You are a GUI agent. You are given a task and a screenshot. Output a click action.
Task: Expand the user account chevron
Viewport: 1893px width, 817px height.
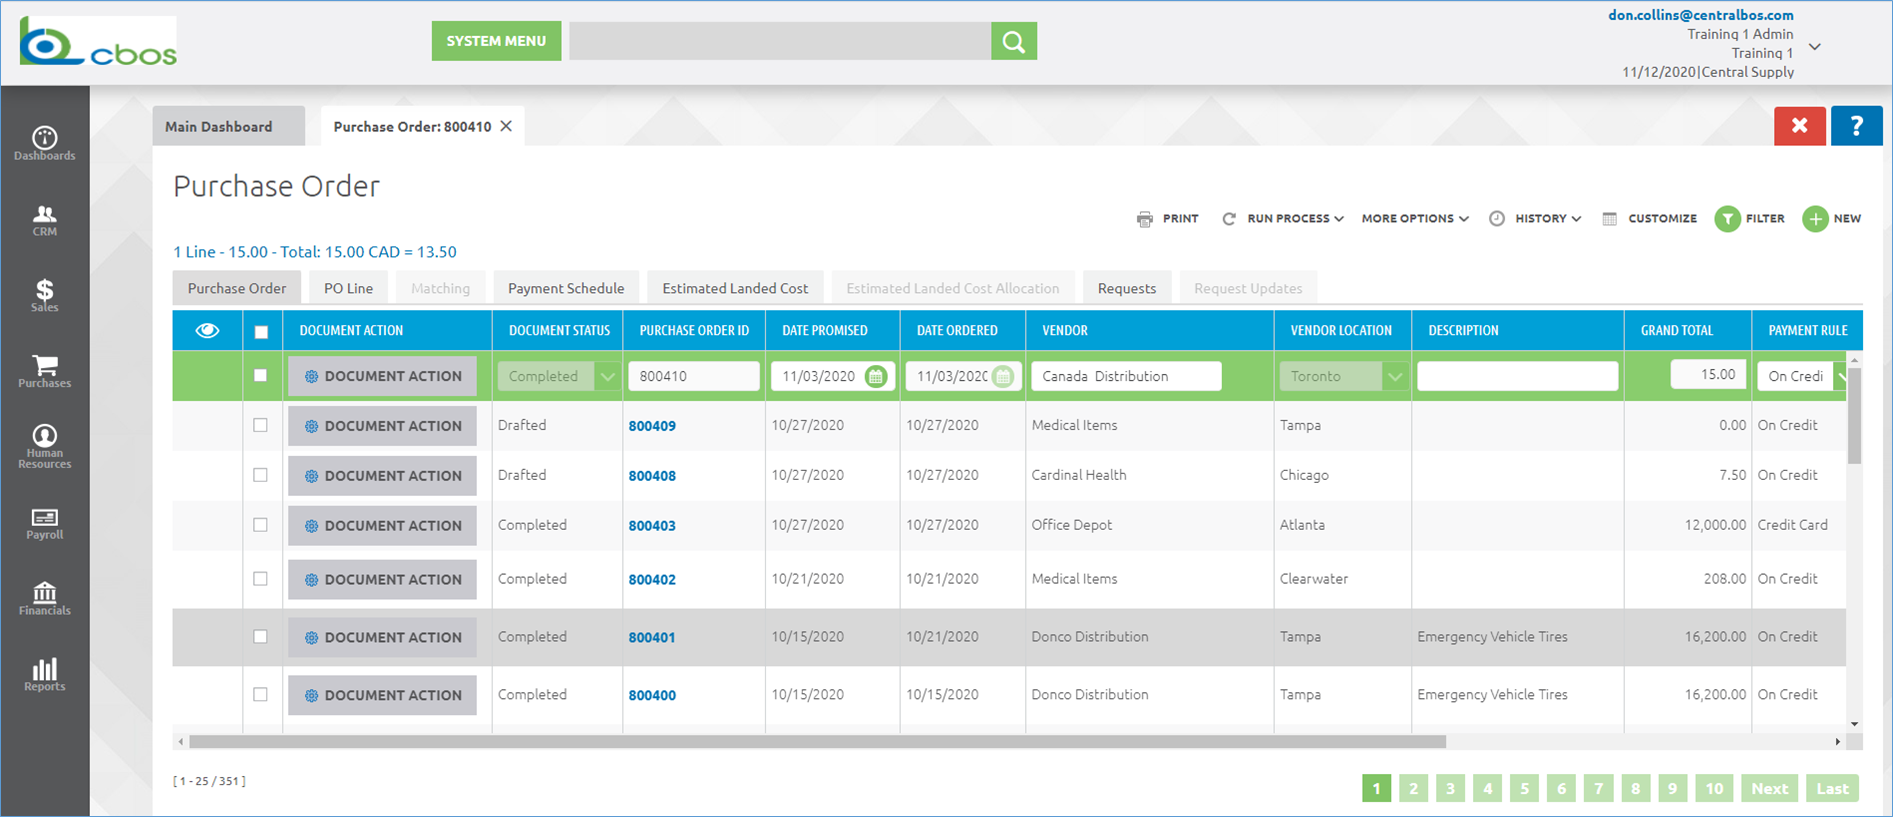point(1815,47)
